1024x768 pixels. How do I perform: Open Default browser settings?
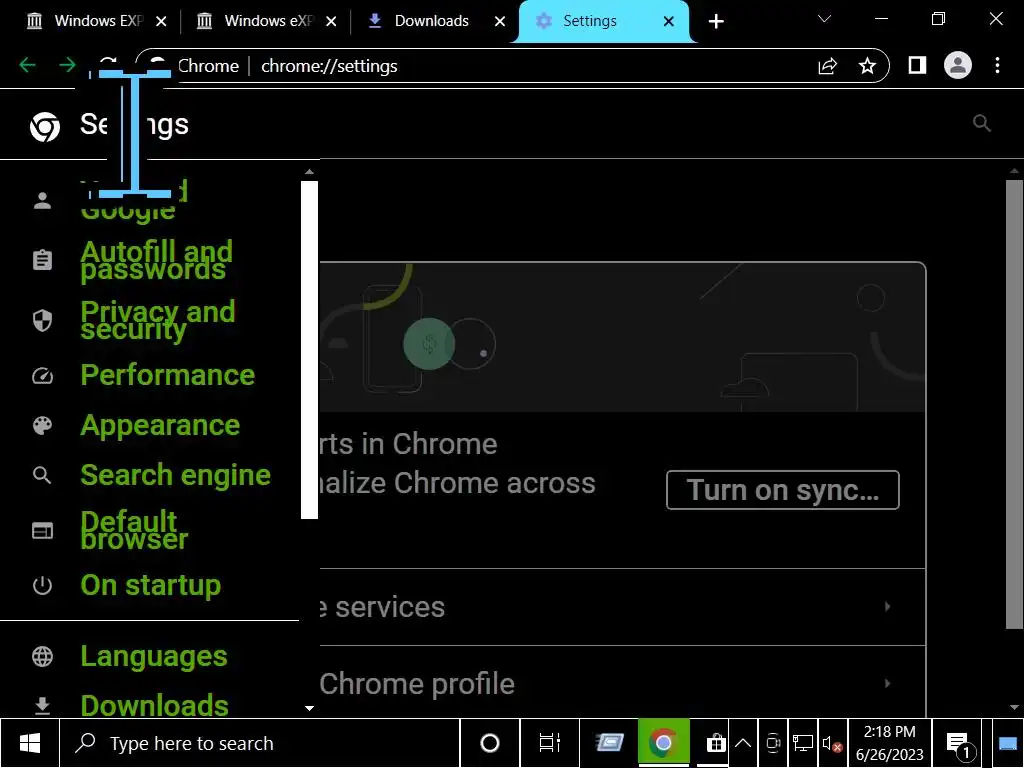(134, 530)
